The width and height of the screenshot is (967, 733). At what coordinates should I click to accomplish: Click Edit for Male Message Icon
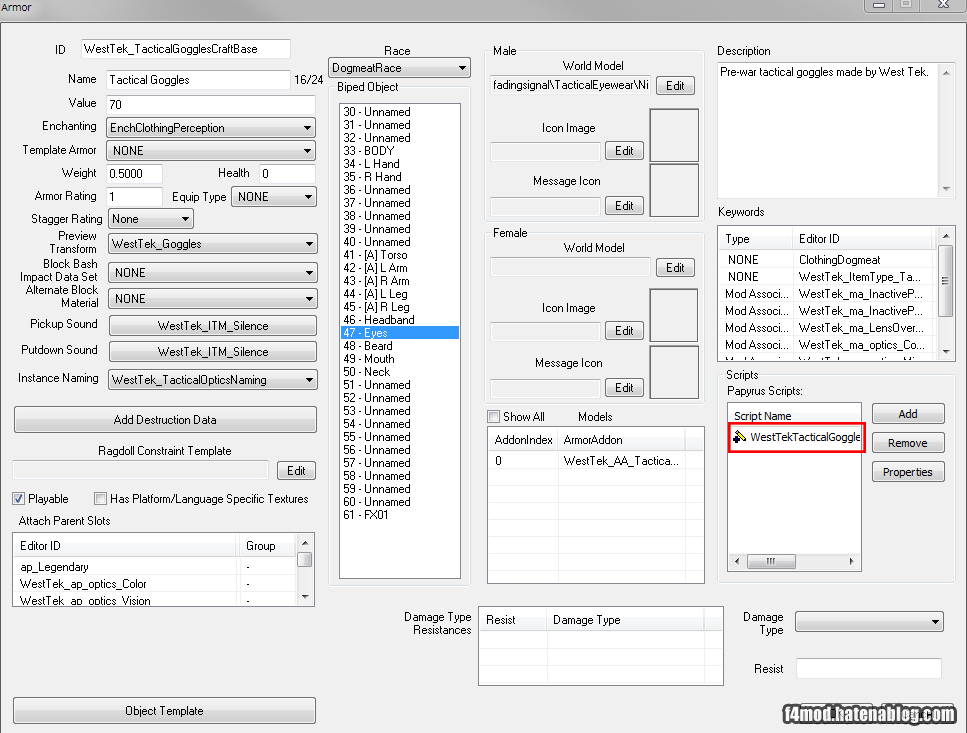click(x=624, y=206)
